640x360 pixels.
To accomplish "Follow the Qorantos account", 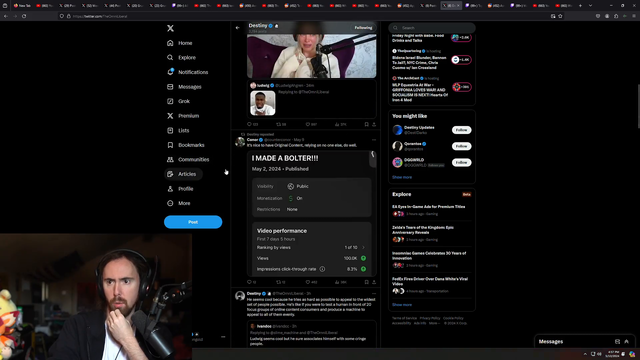I will (461, 146).
